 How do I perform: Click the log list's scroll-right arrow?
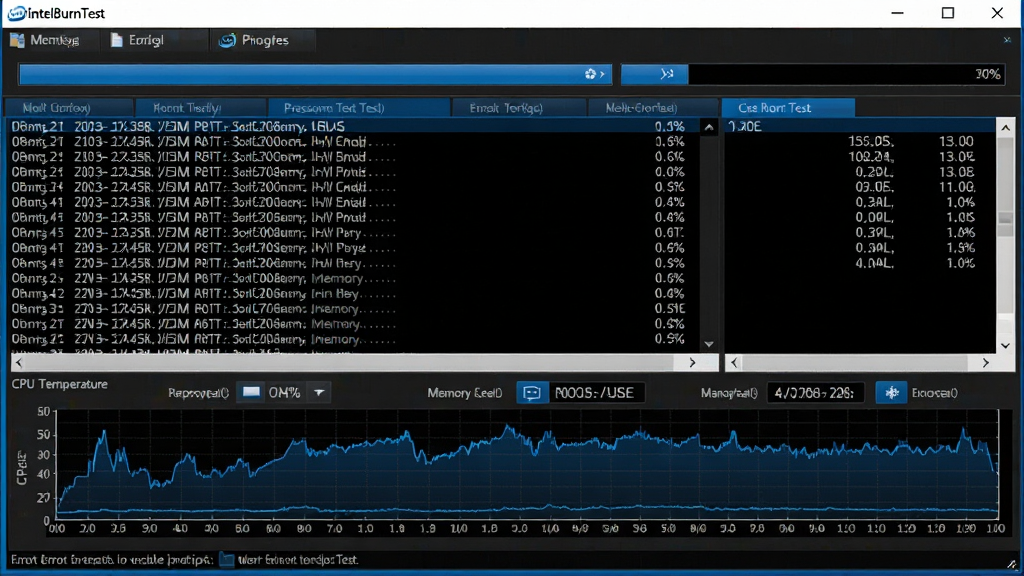point(692,362)
